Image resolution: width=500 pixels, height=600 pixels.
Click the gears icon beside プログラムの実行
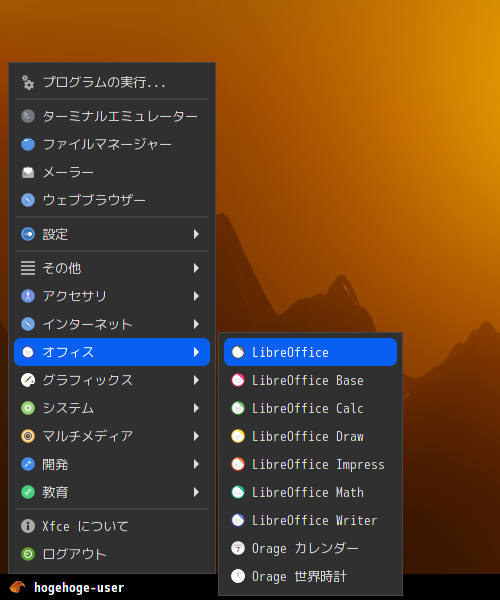tap(28, 82)
